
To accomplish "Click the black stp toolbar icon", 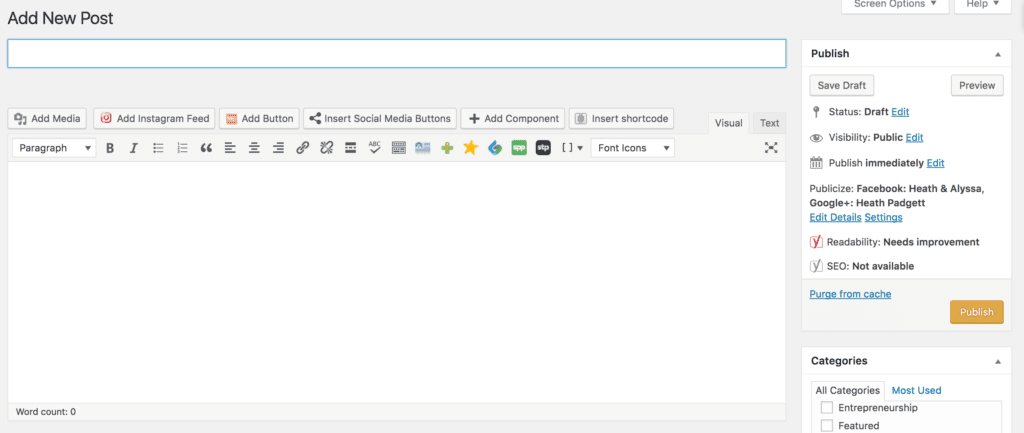I will [543, 148].
